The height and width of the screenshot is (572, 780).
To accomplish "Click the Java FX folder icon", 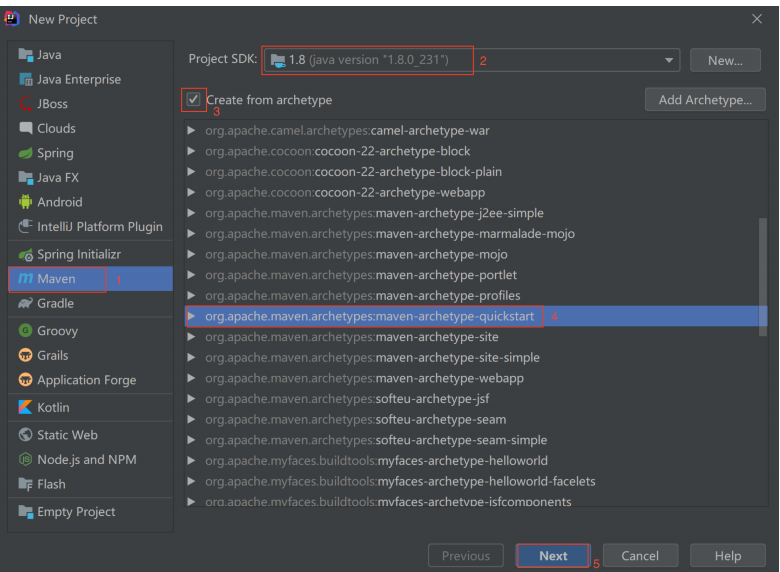I will click(25, 178).
